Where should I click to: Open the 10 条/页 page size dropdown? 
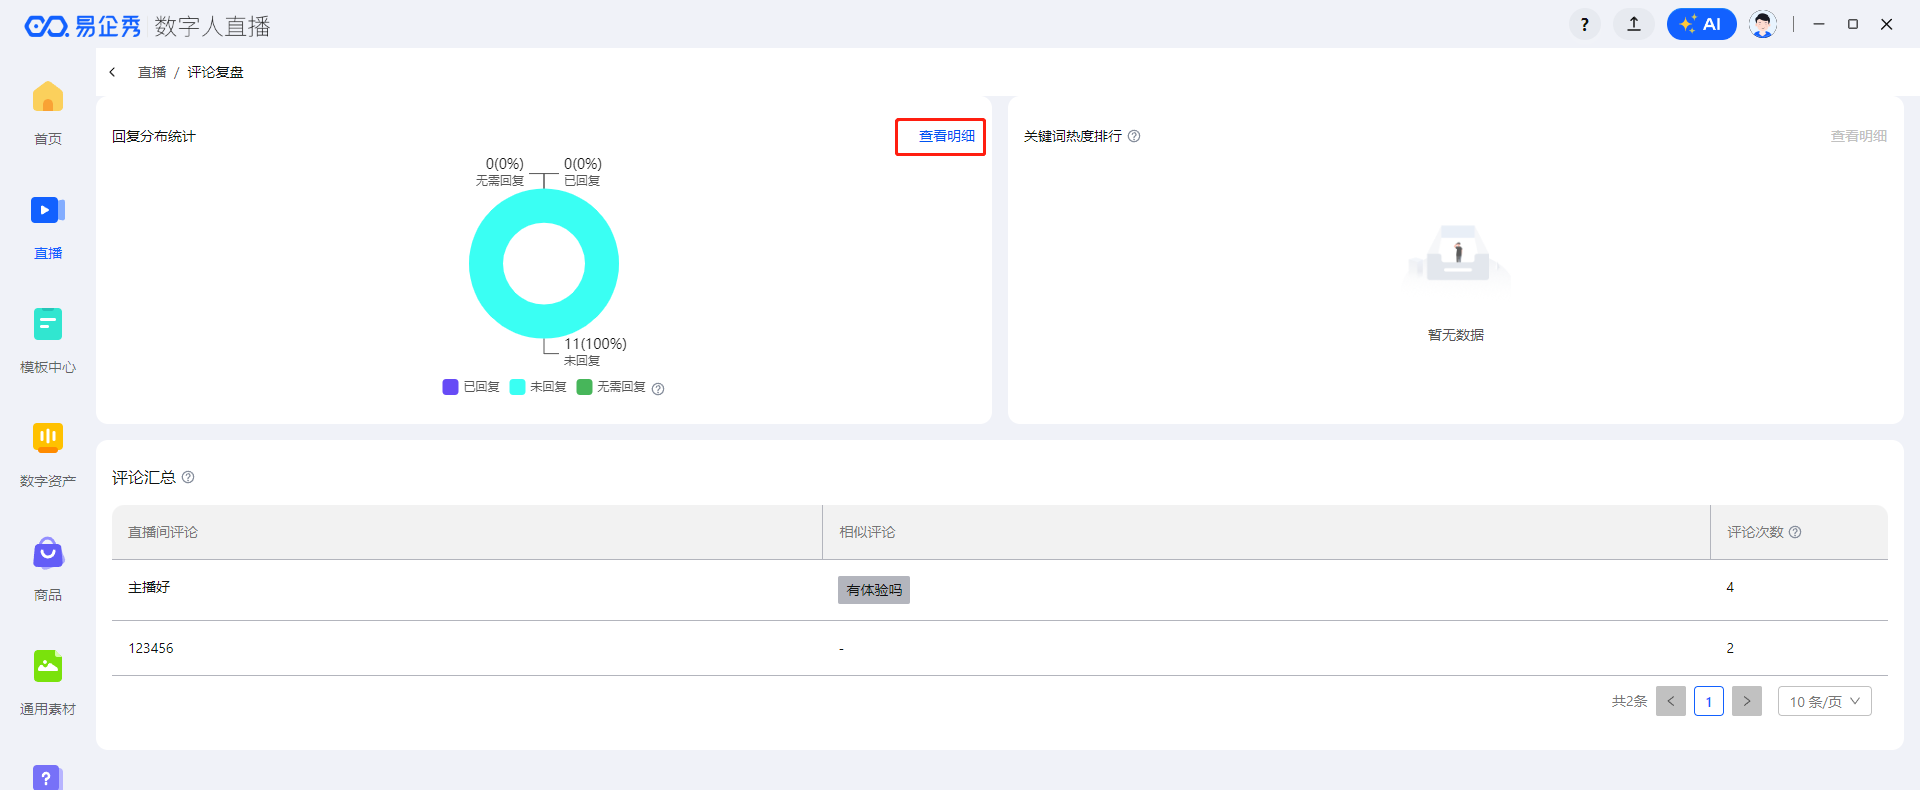(1825, 701)
